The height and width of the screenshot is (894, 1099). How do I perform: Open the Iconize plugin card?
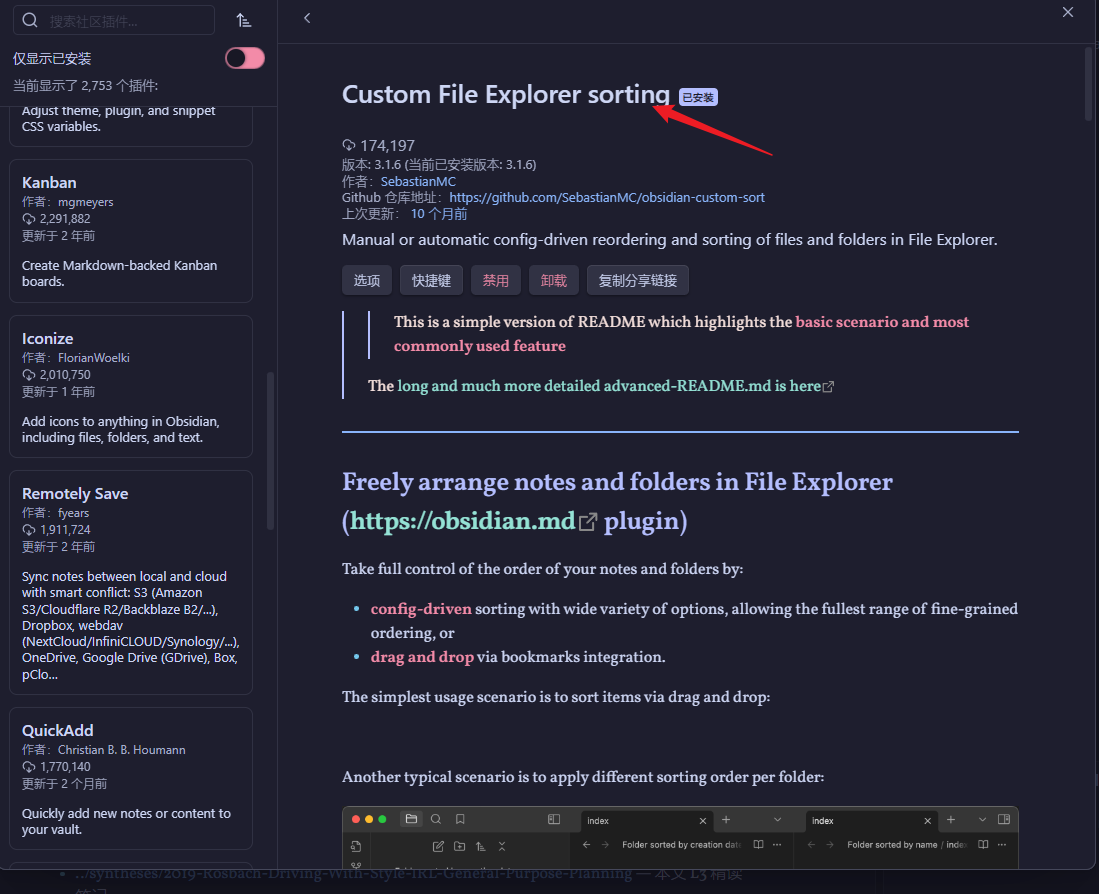tap(130, 387)
